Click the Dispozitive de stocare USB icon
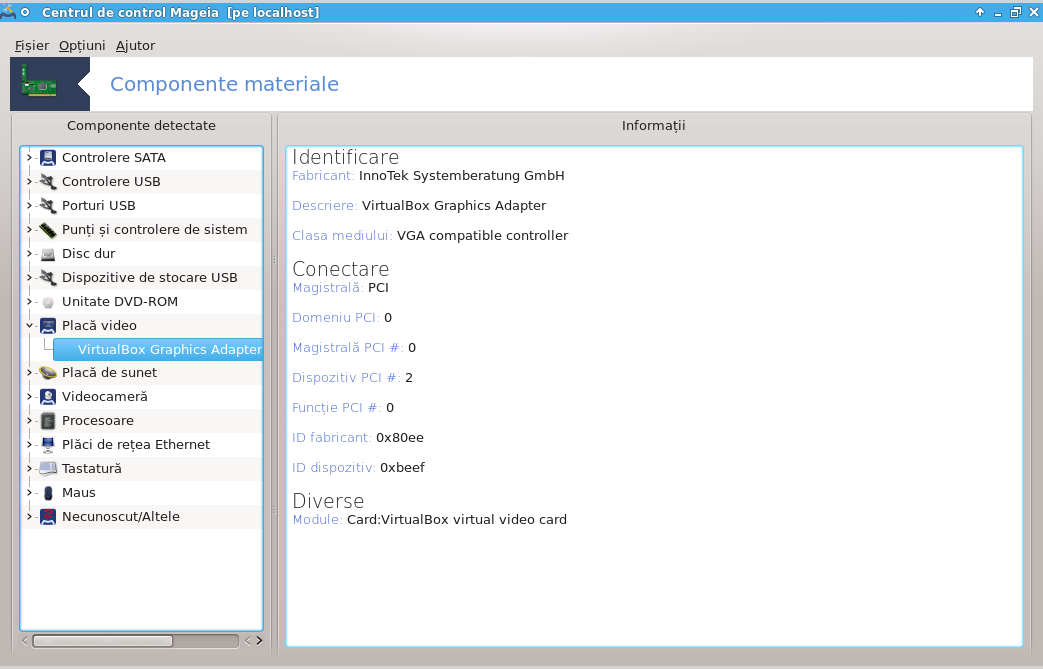This screenshot has height=669, width=1043. coord(48,277)
